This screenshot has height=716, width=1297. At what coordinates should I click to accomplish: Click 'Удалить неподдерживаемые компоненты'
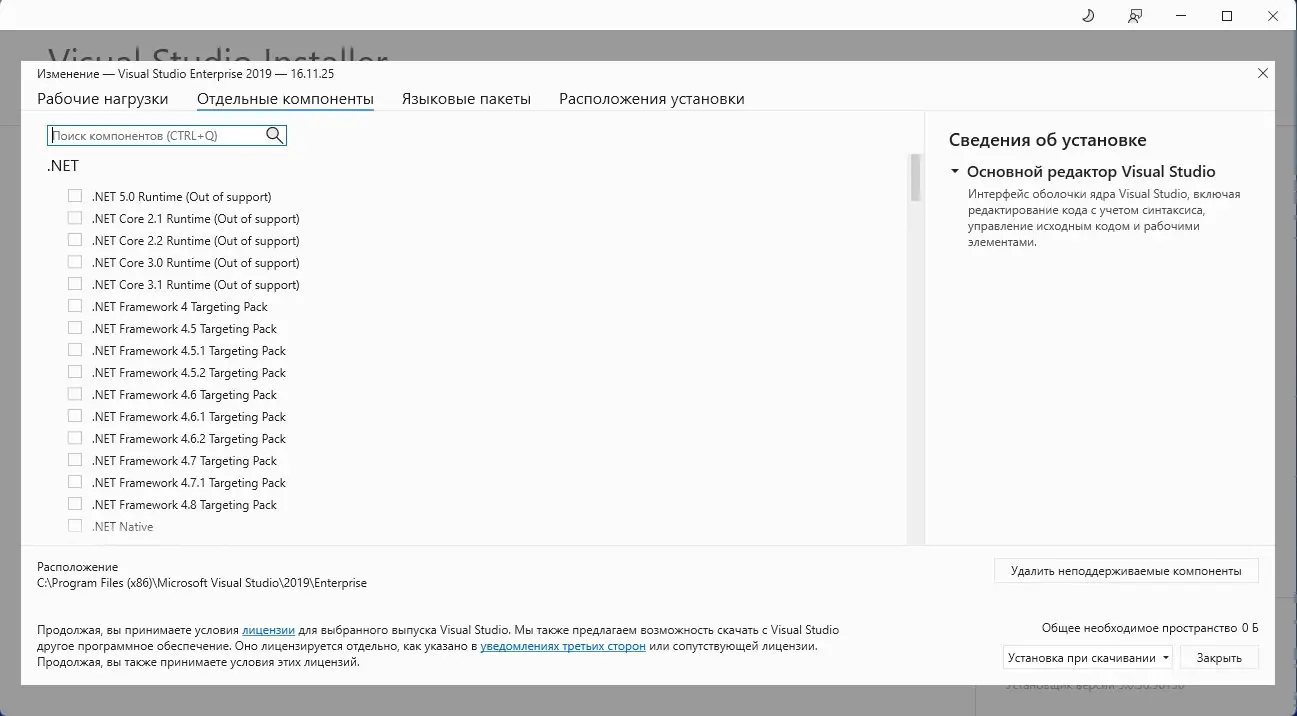point(1125,570)
